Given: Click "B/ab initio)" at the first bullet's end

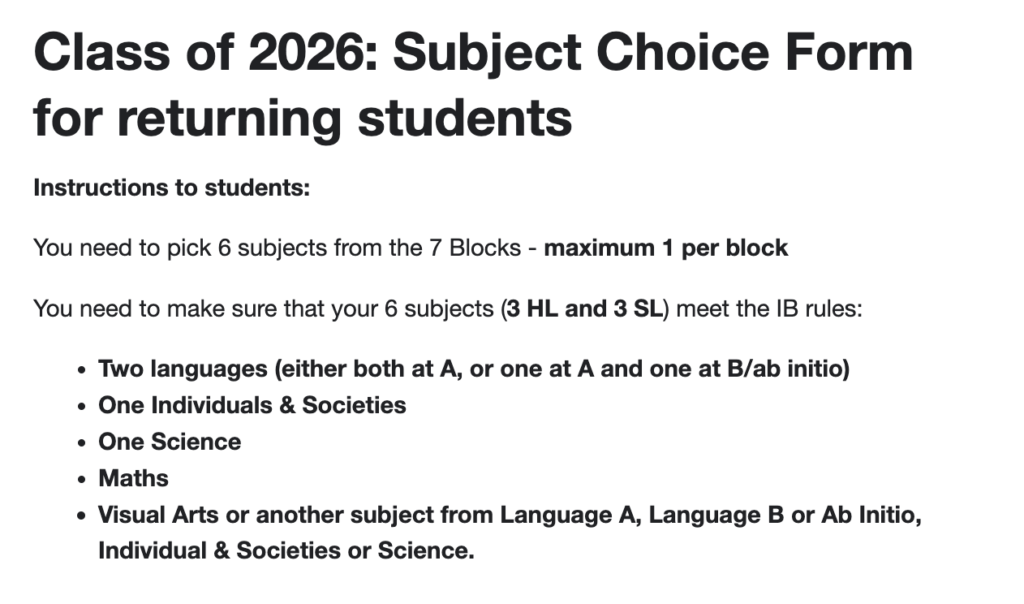Looking at the screenshot, I should [787, 369].
